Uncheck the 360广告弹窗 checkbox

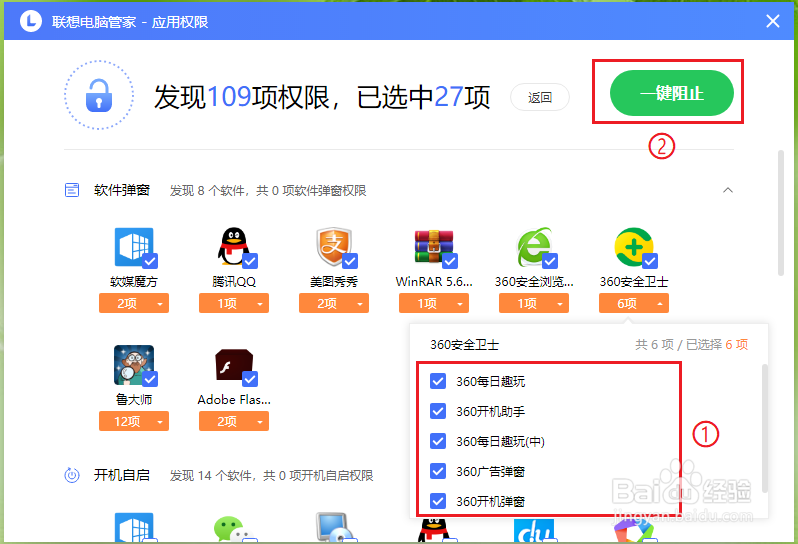click(x=438, y=471)
